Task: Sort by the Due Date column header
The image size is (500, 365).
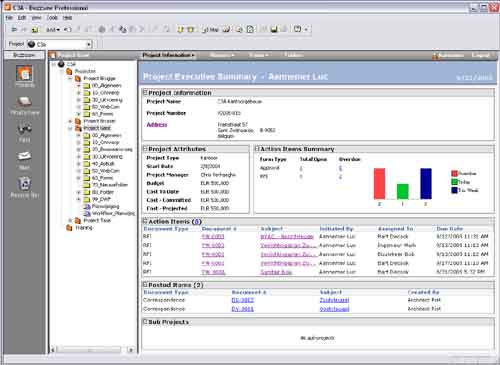Action: 449,229
